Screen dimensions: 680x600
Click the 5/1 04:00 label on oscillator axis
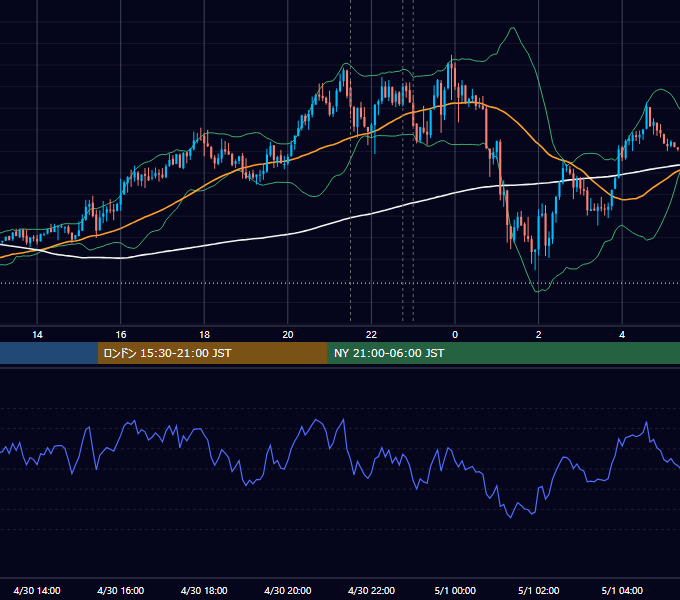coord(622,590)
